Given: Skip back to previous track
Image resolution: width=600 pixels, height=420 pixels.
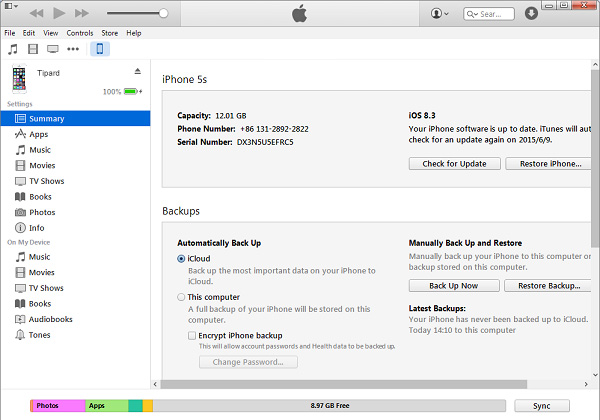Looking at the screenshot, I should pos(36,13).
